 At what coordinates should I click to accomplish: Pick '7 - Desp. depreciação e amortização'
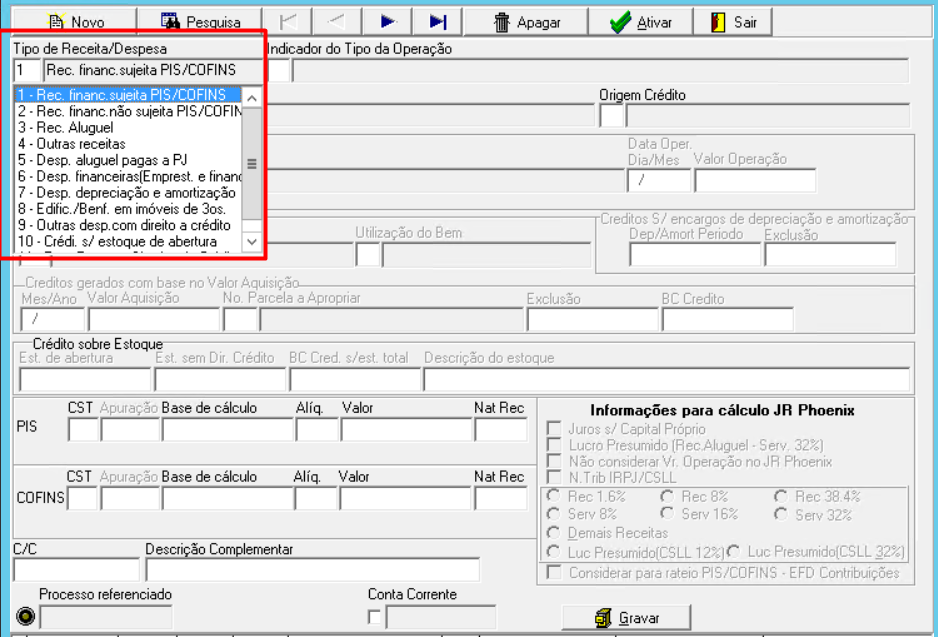point(129,193)
